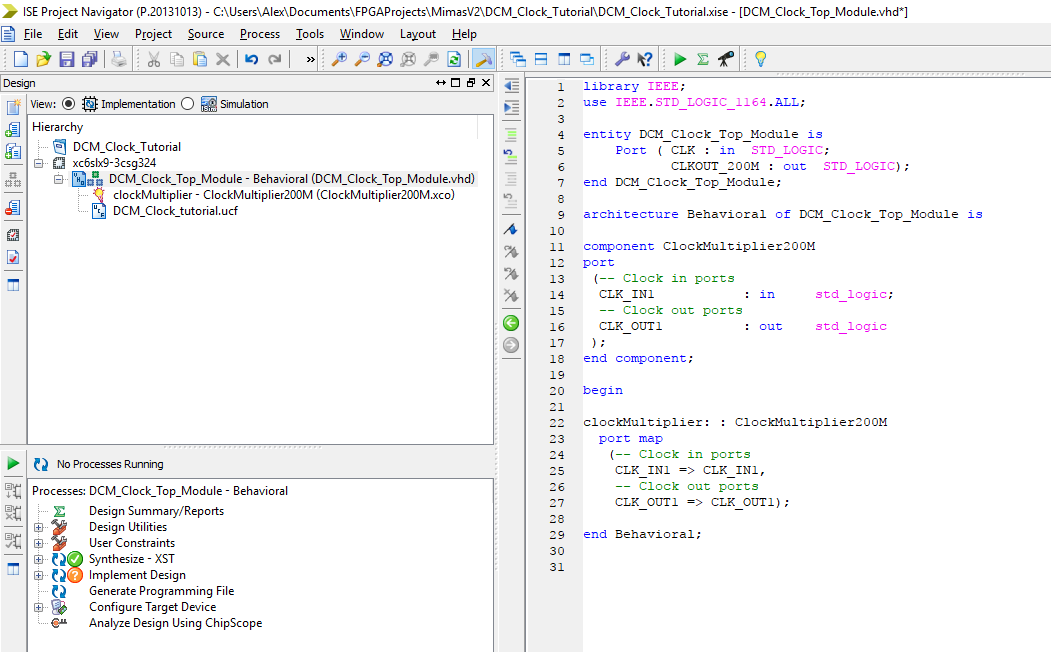Save the file using the Save icon

(66, 59)
